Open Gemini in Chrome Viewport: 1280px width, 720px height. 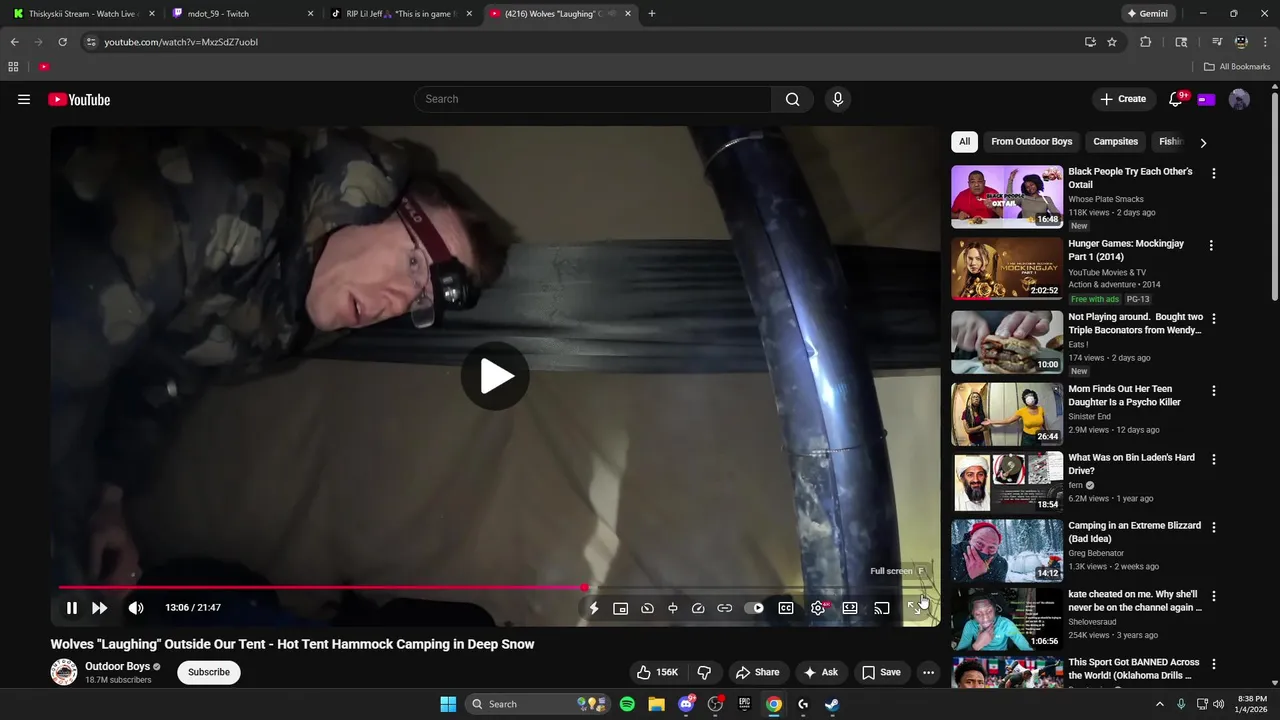(1147, 14)
